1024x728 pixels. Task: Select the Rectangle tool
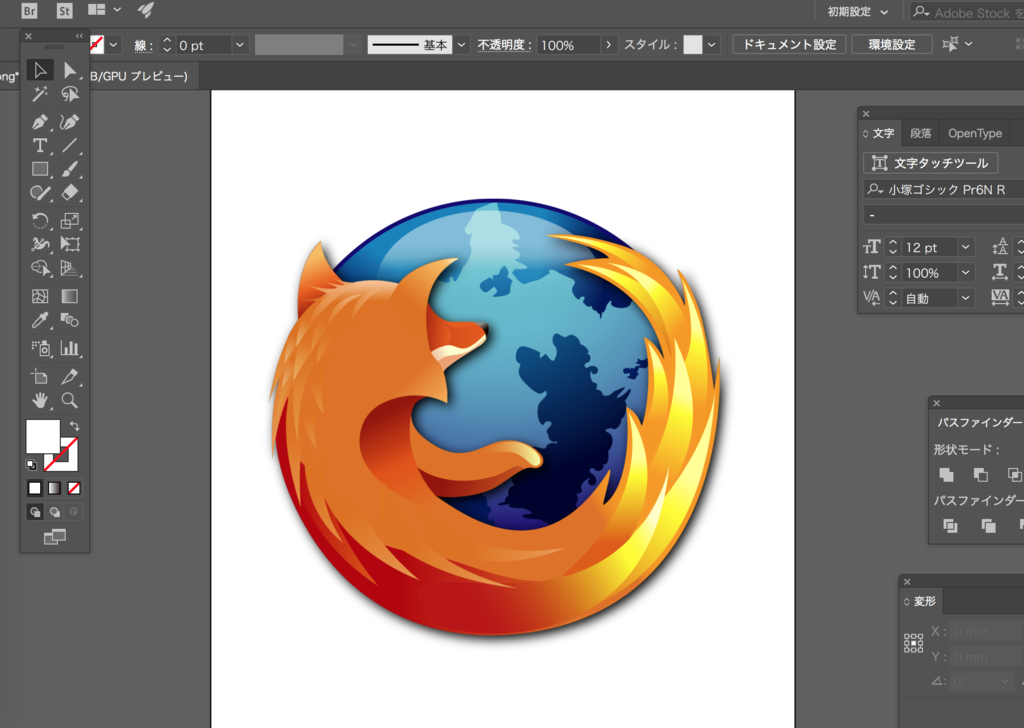click(40, 169)
